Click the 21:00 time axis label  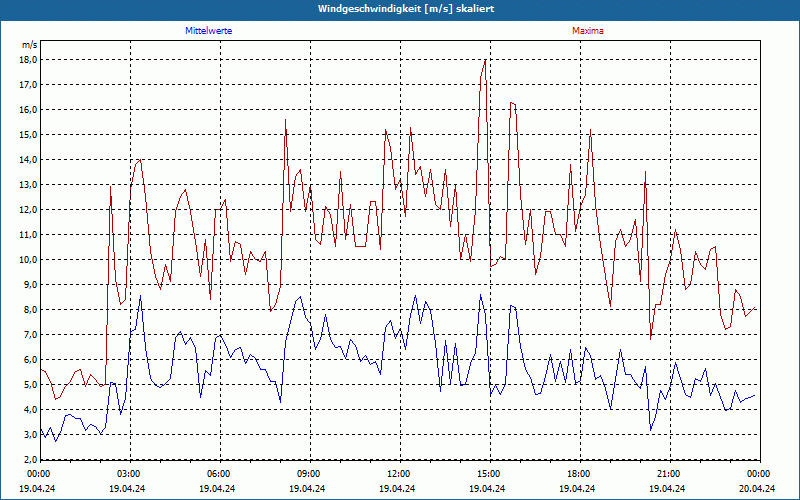[x=670, y=474]
